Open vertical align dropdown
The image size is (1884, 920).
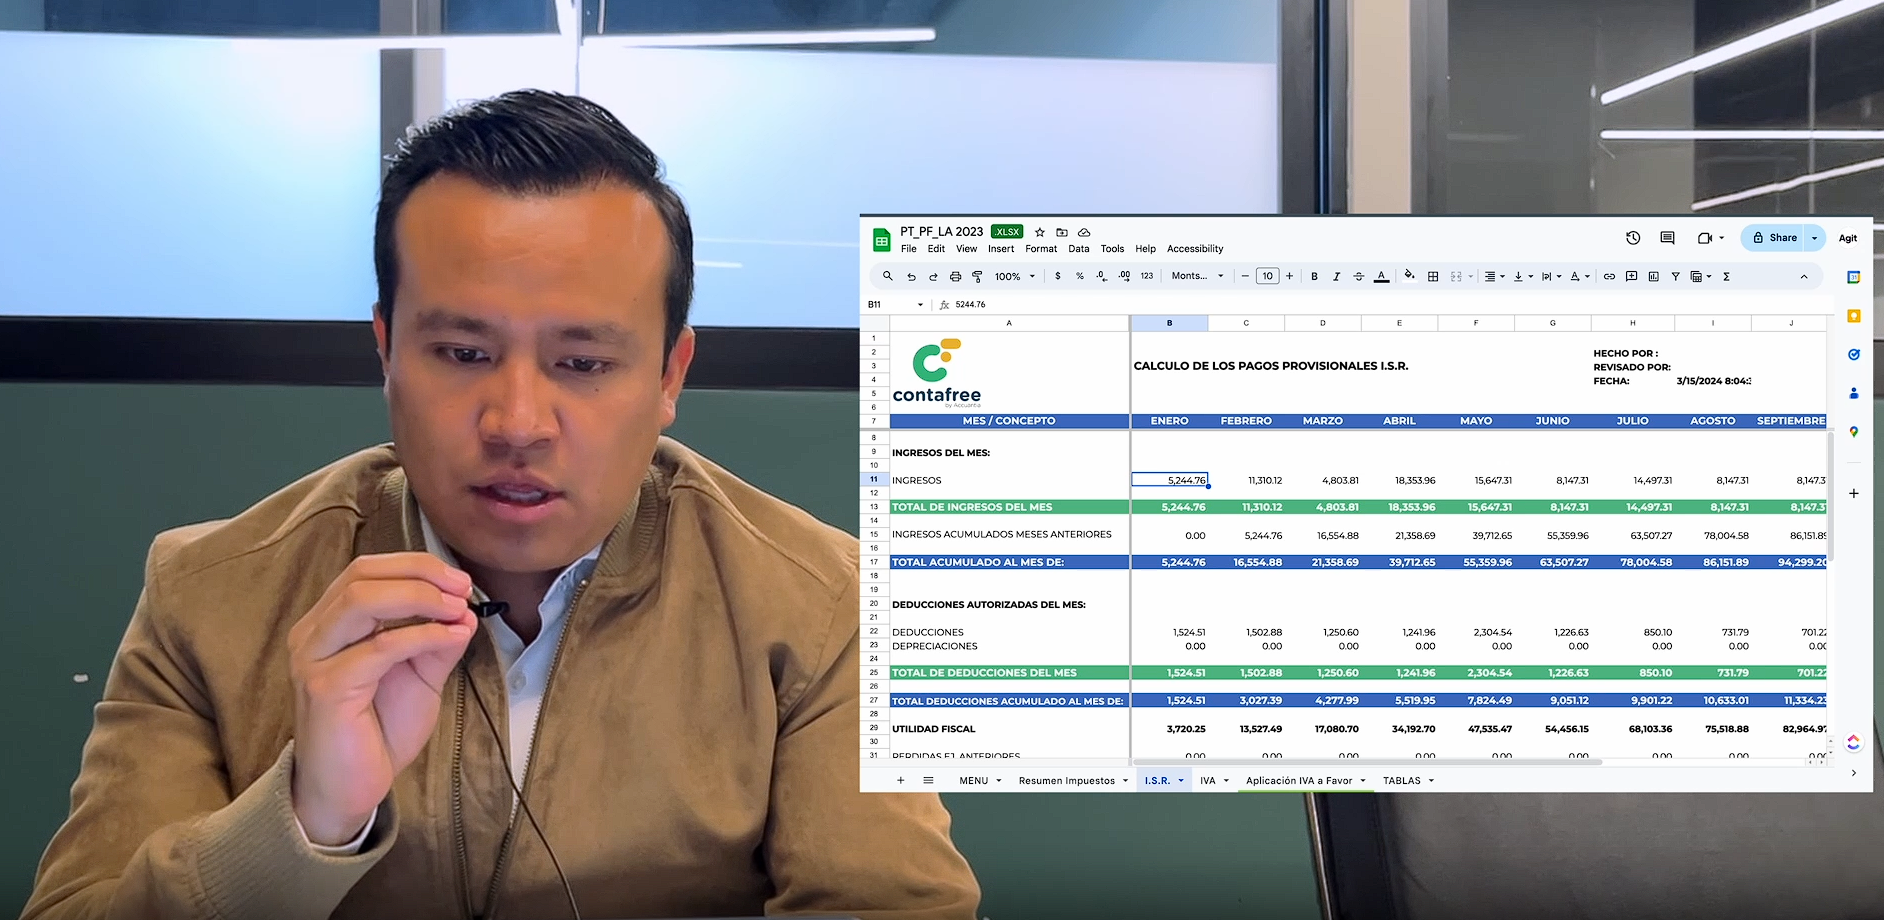click(1523, 277)
